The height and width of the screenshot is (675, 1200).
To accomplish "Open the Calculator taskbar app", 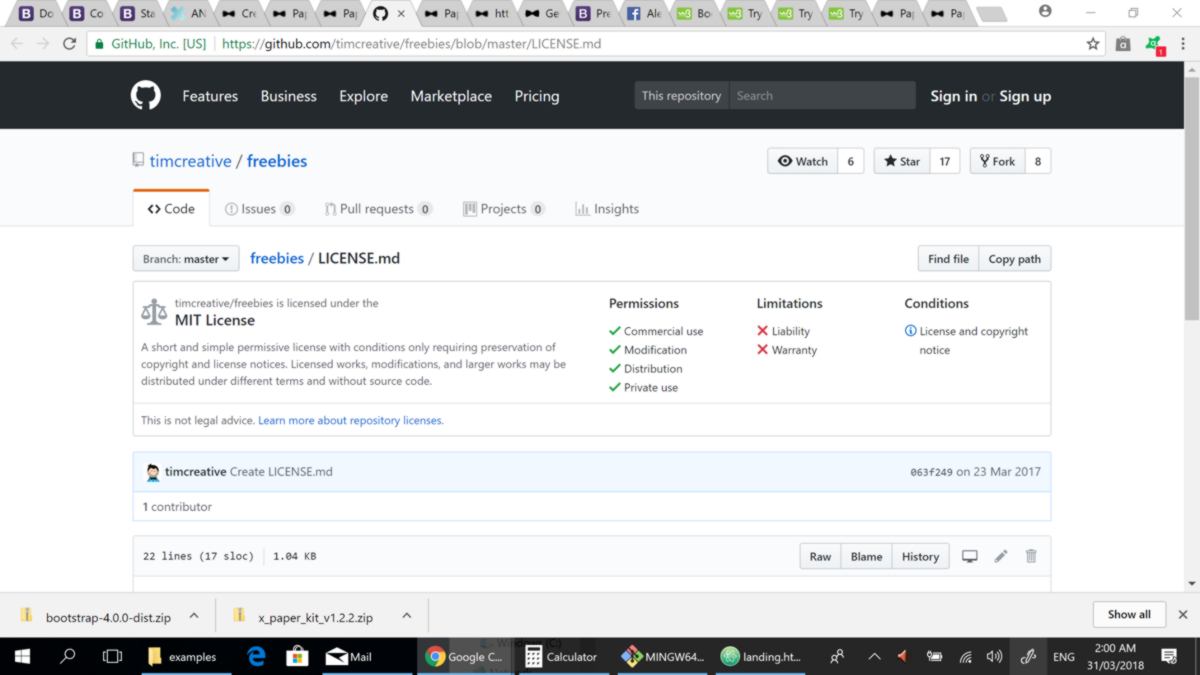I will point(560,656).
